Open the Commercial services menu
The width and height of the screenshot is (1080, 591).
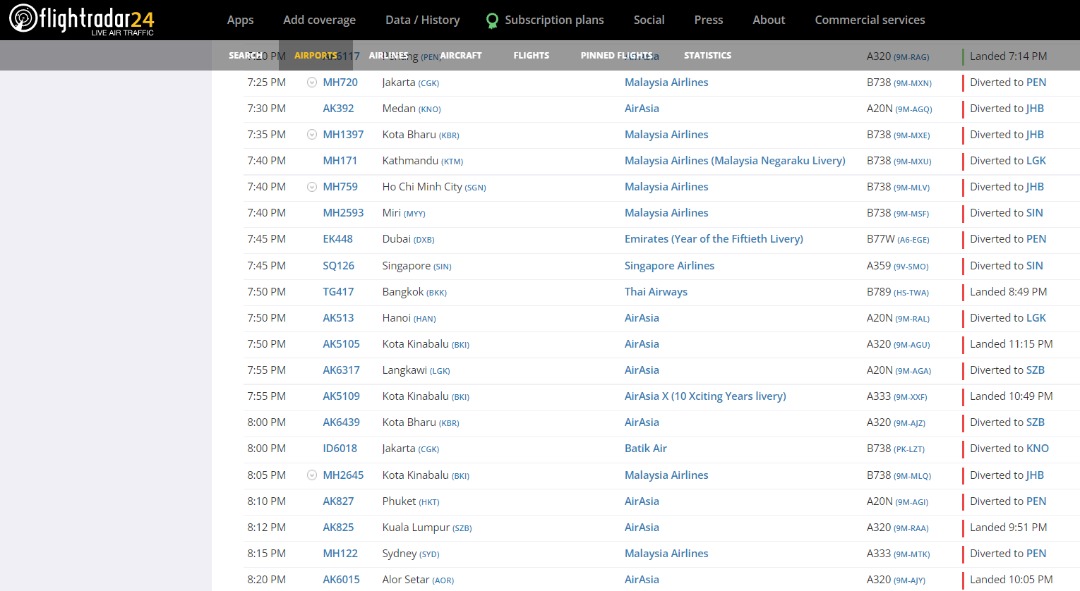(869, 20)
